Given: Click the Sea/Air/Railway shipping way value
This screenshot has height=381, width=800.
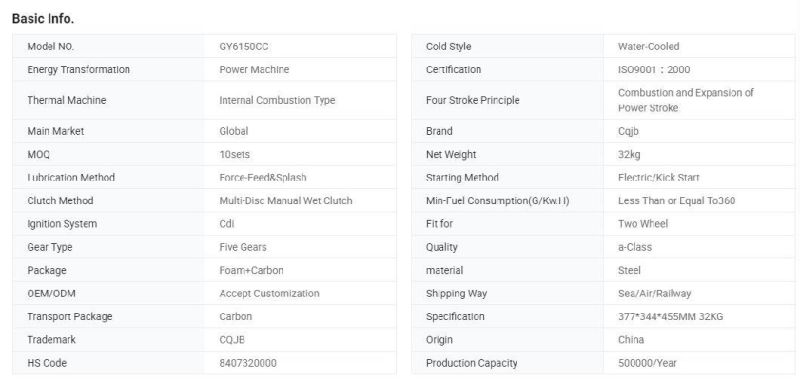Looking at the screenshot, I should click(655, 294).
